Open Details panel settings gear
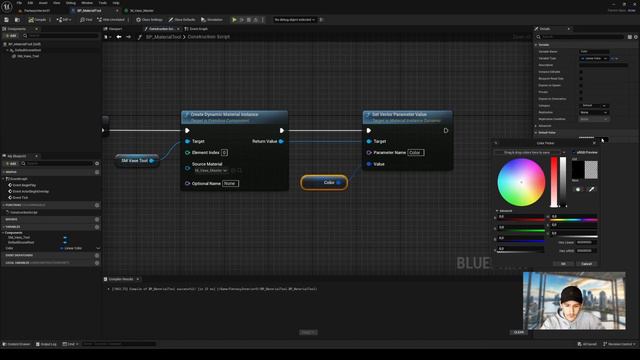640x360 pixels. [636, 37]
